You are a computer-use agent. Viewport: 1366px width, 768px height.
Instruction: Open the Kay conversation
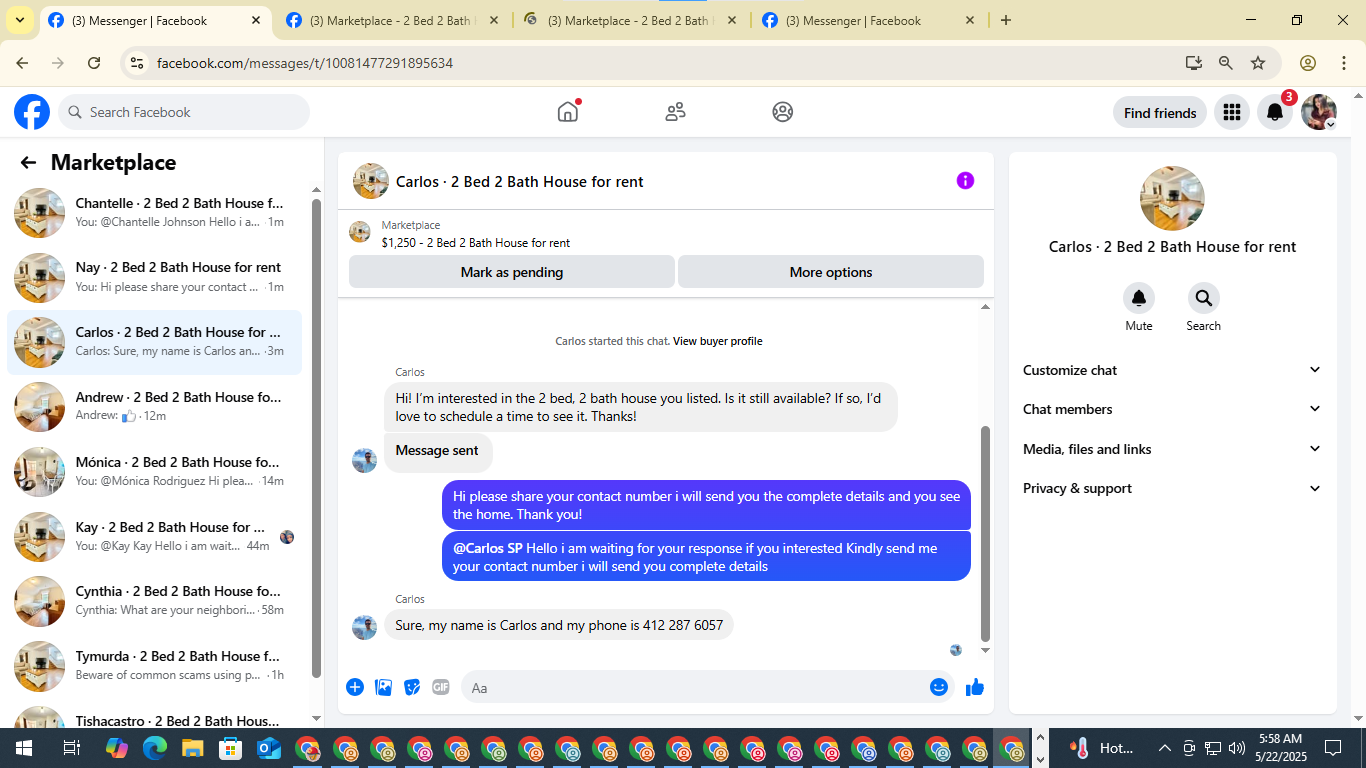coord(155,537)
